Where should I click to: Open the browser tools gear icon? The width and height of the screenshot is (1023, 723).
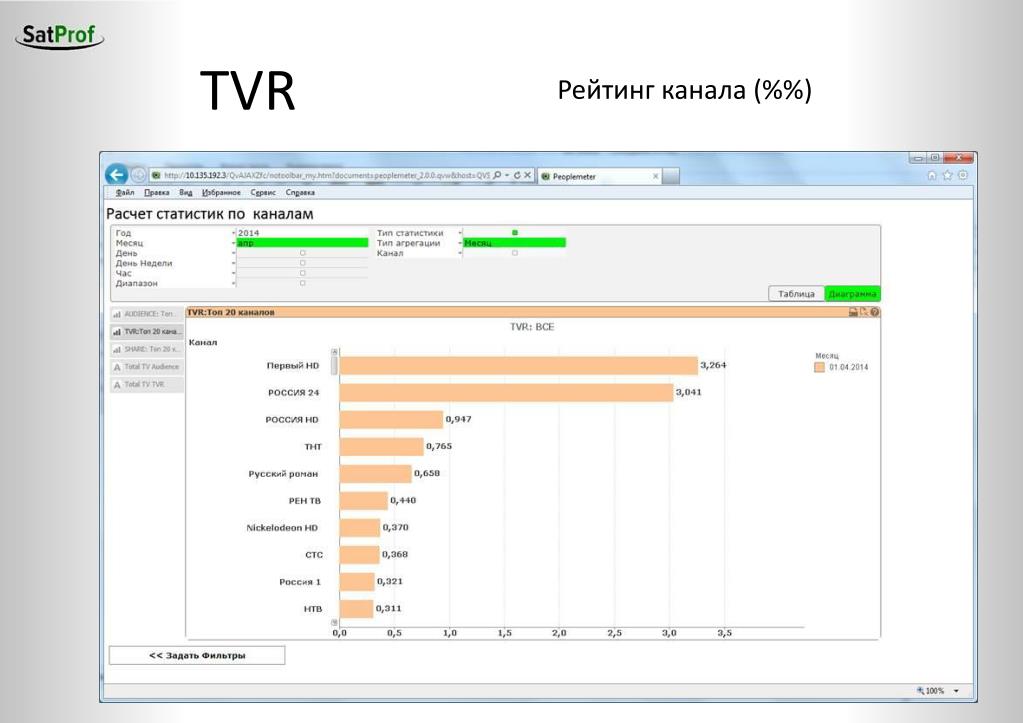(x=963, y=175)
